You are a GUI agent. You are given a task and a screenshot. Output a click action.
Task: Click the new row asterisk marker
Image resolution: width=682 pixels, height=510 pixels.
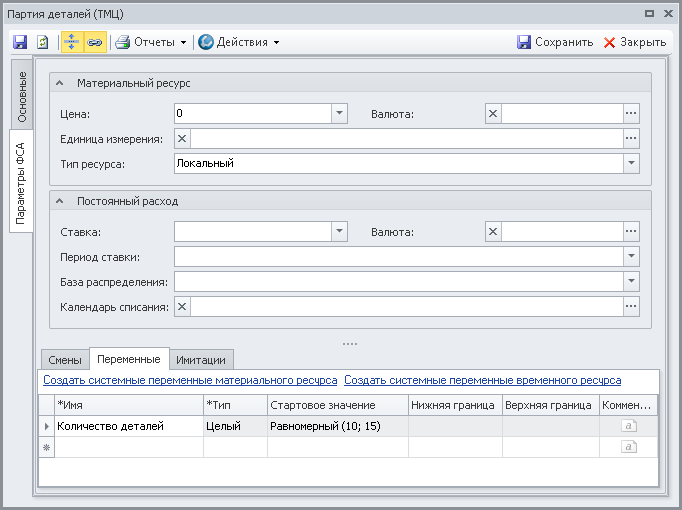point(47,447)
